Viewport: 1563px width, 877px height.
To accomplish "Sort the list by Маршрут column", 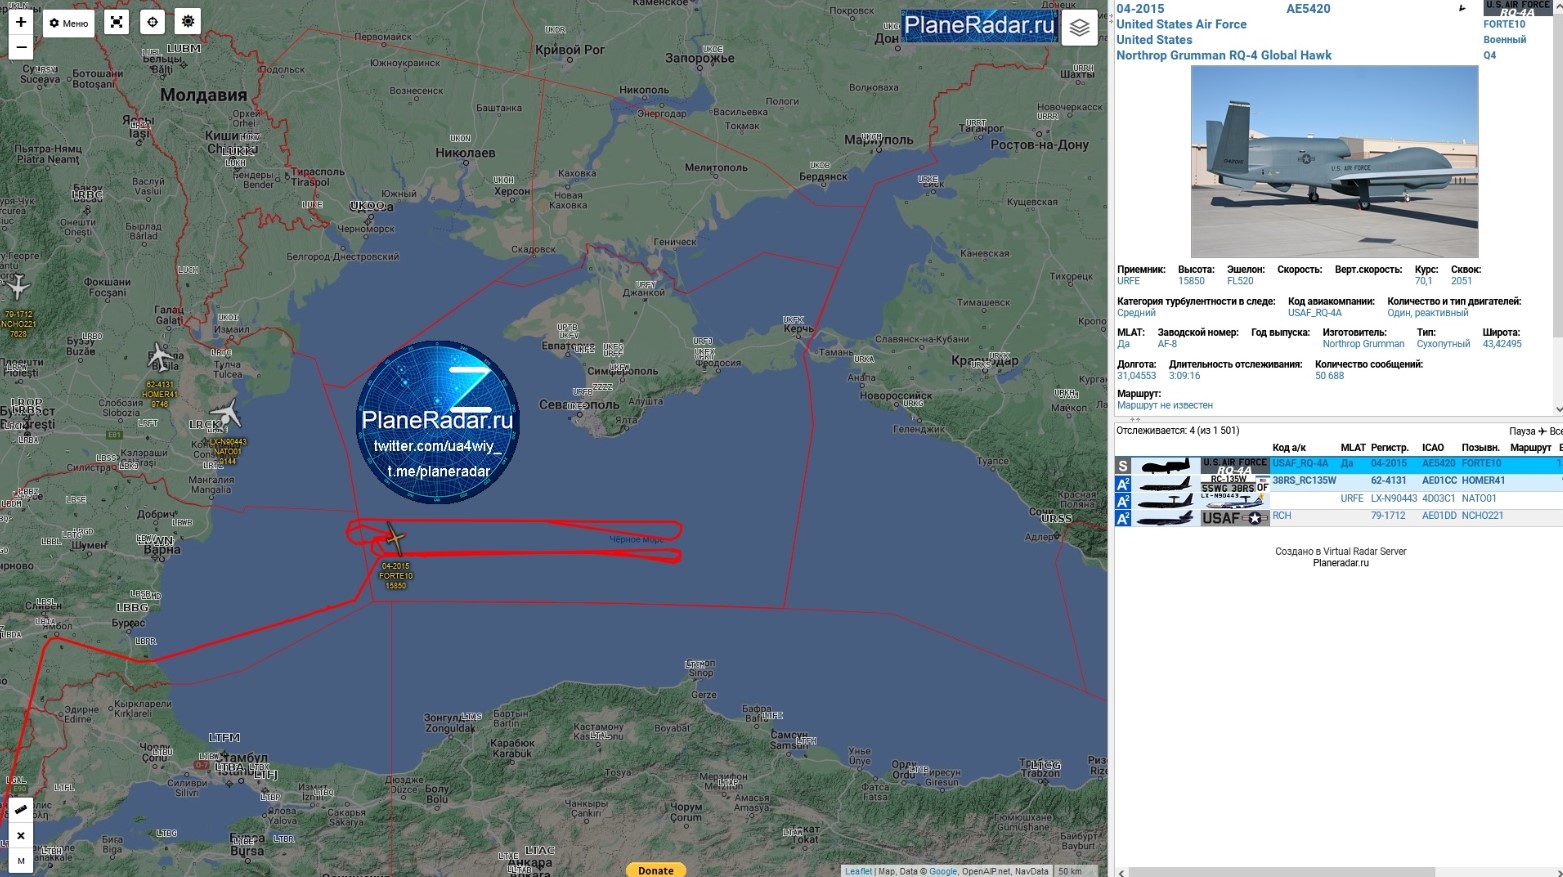I will (1531, 448).
